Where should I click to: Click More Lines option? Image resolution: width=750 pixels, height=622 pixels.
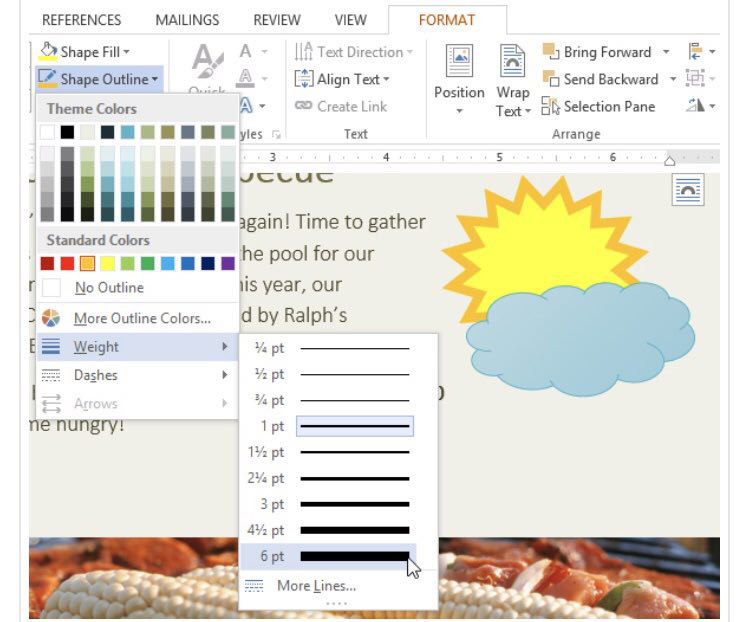point(316,586)
